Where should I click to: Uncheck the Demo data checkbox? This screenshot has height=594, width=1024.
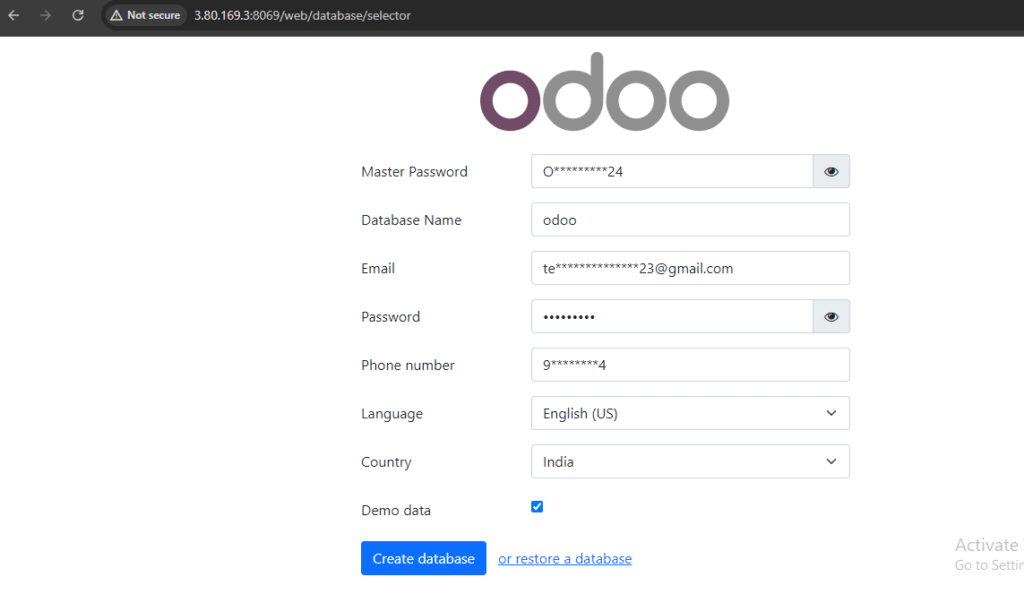click(537, 507)
